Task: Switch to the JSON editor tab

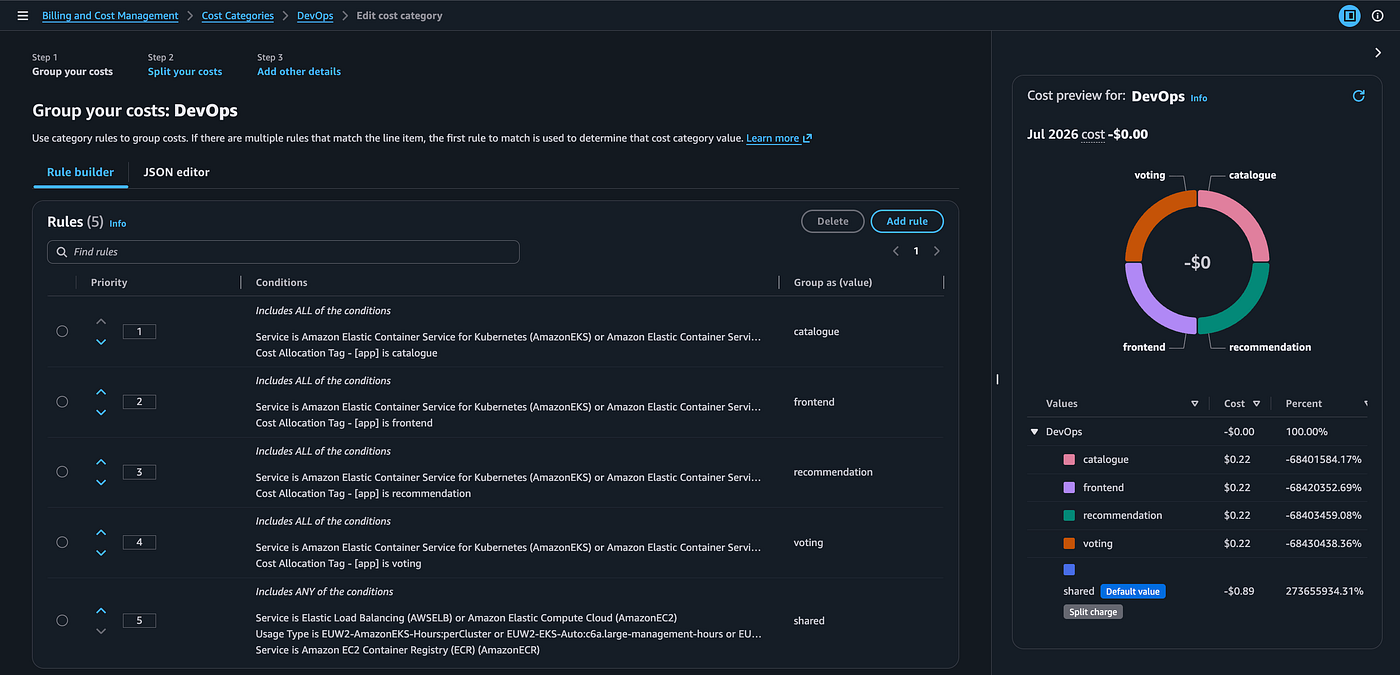Action: [176, 172]
